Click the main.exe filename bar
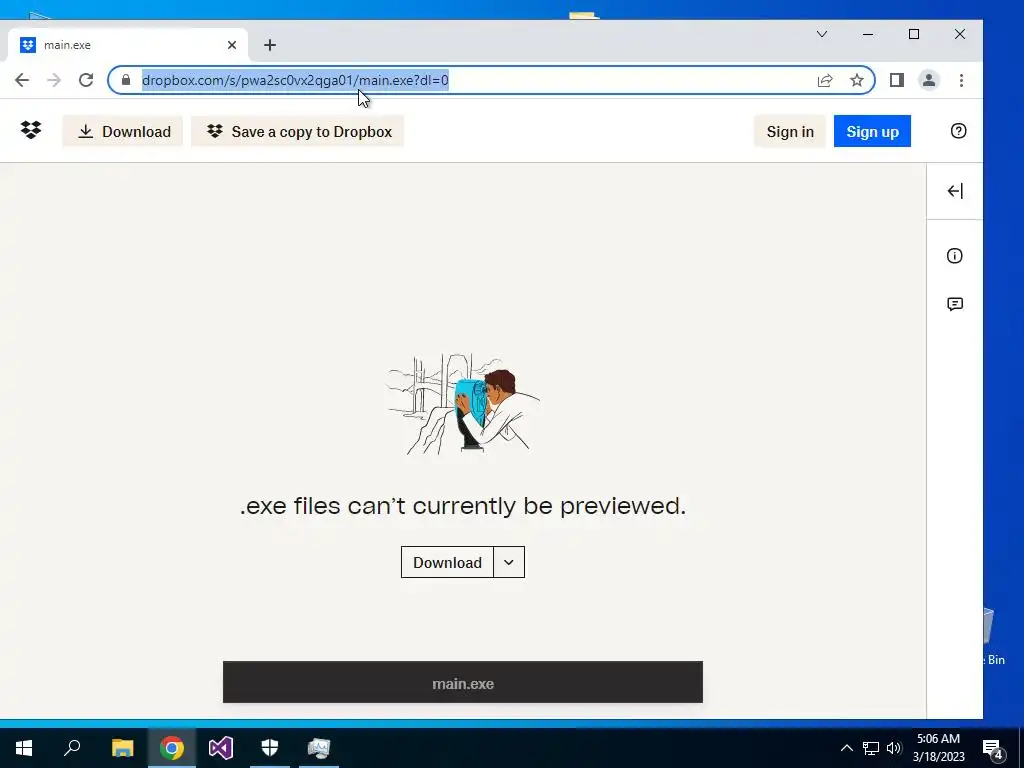 (x=462, y=682)
